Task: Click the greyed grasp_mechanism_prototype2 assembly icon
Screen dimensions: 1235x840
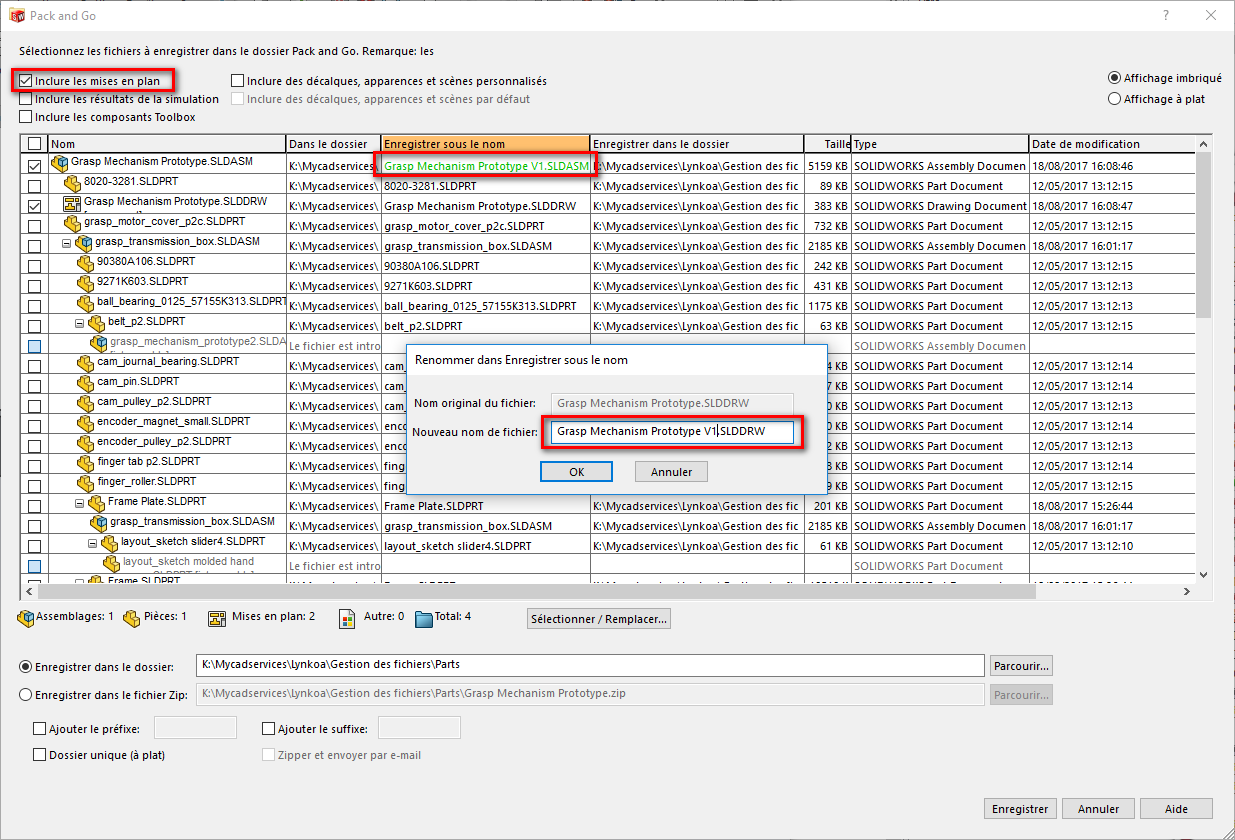Action: tap(99, 343)
